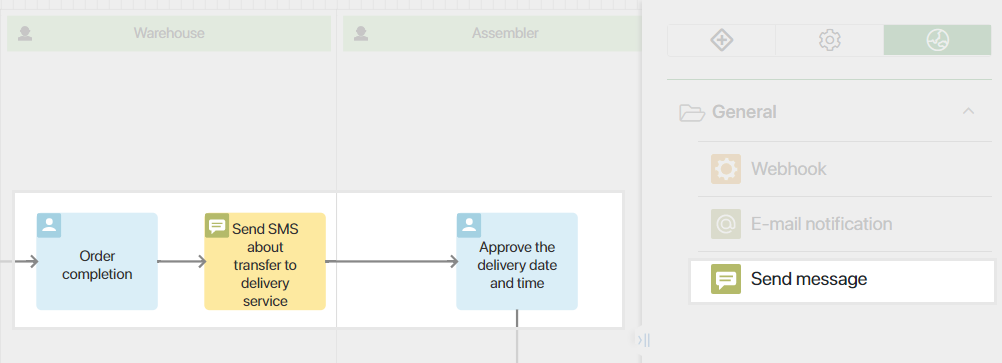The height and width of the screenshot is (363, 1002).
Task: Open the diamond-plus elements tab
Action: [x=721, y=40]
